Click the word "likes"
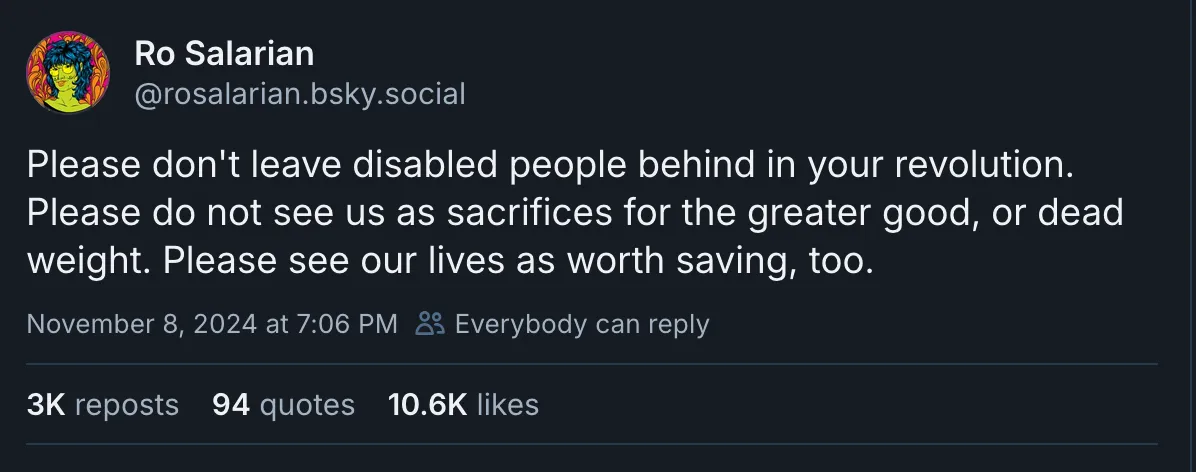 click(508, 404)
